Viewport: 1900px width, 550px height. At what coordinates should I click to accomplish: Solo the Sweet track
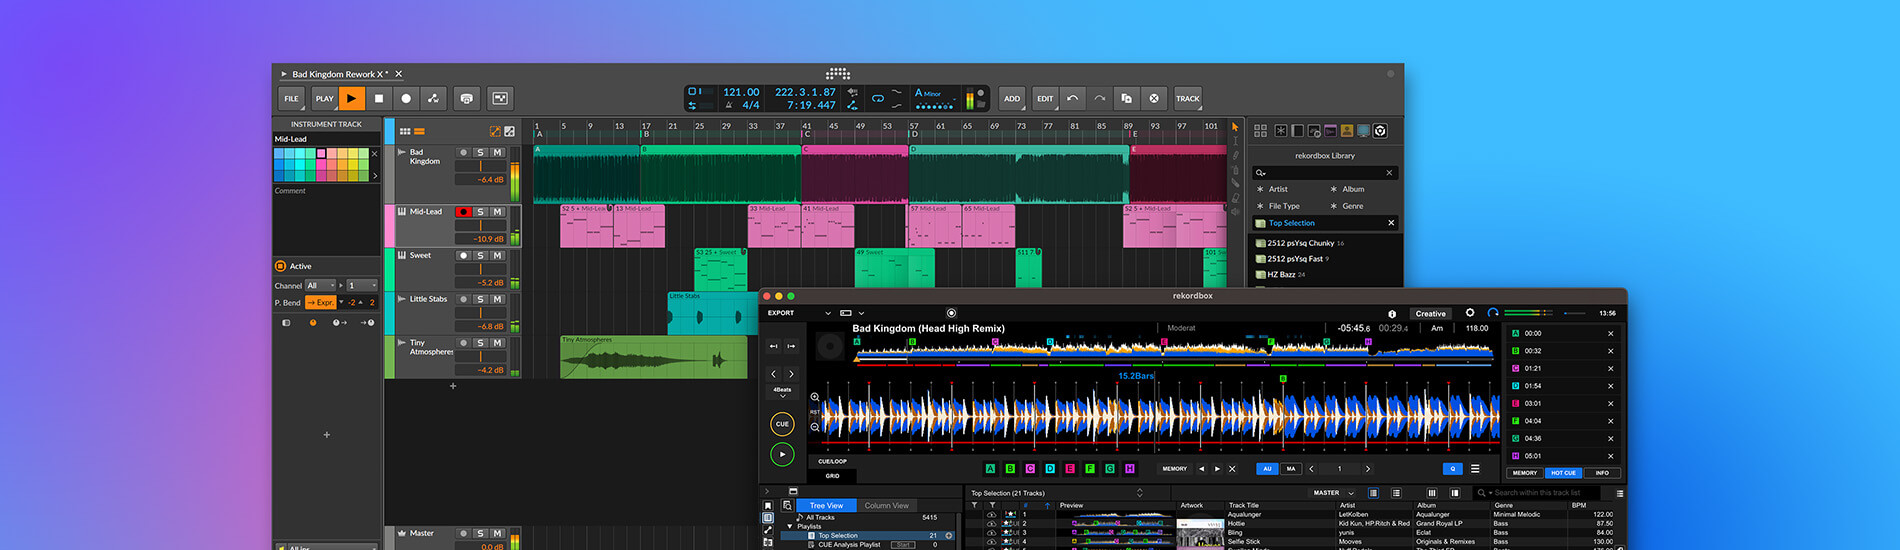point(480,256)
